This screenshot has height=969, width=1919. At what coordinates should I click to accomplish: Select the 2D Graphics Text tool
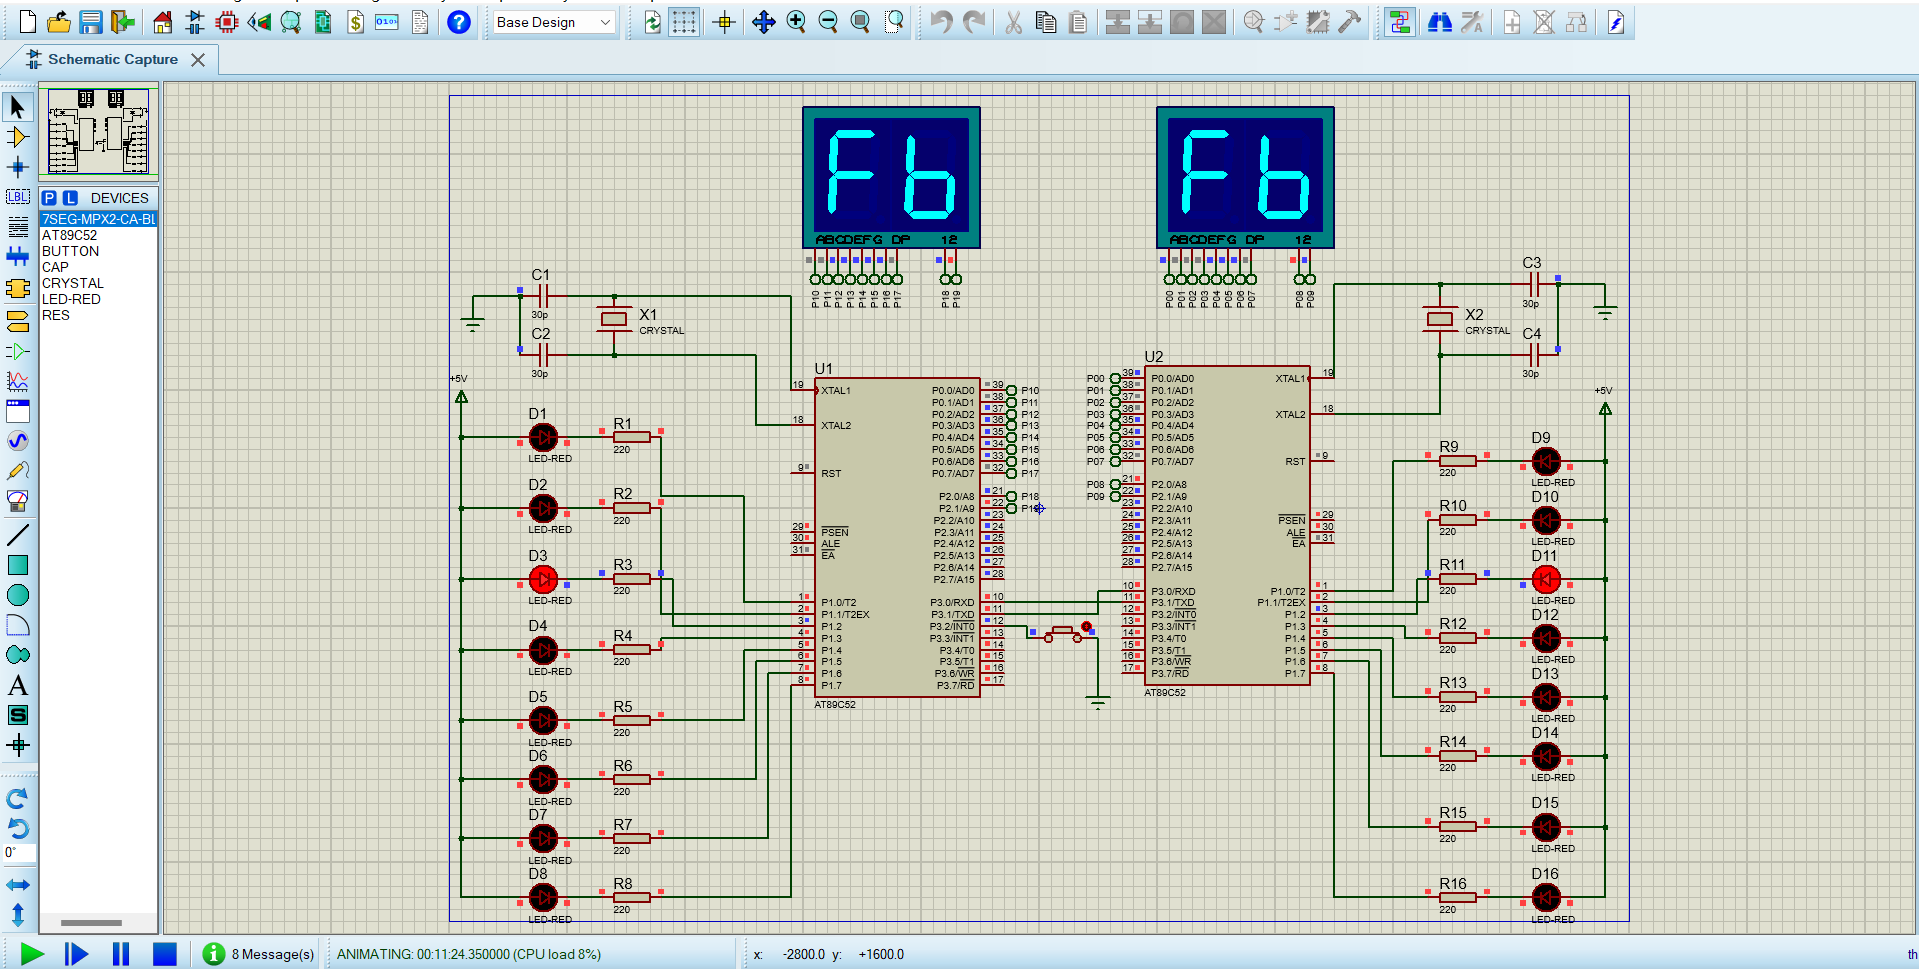tap(18, 685)
